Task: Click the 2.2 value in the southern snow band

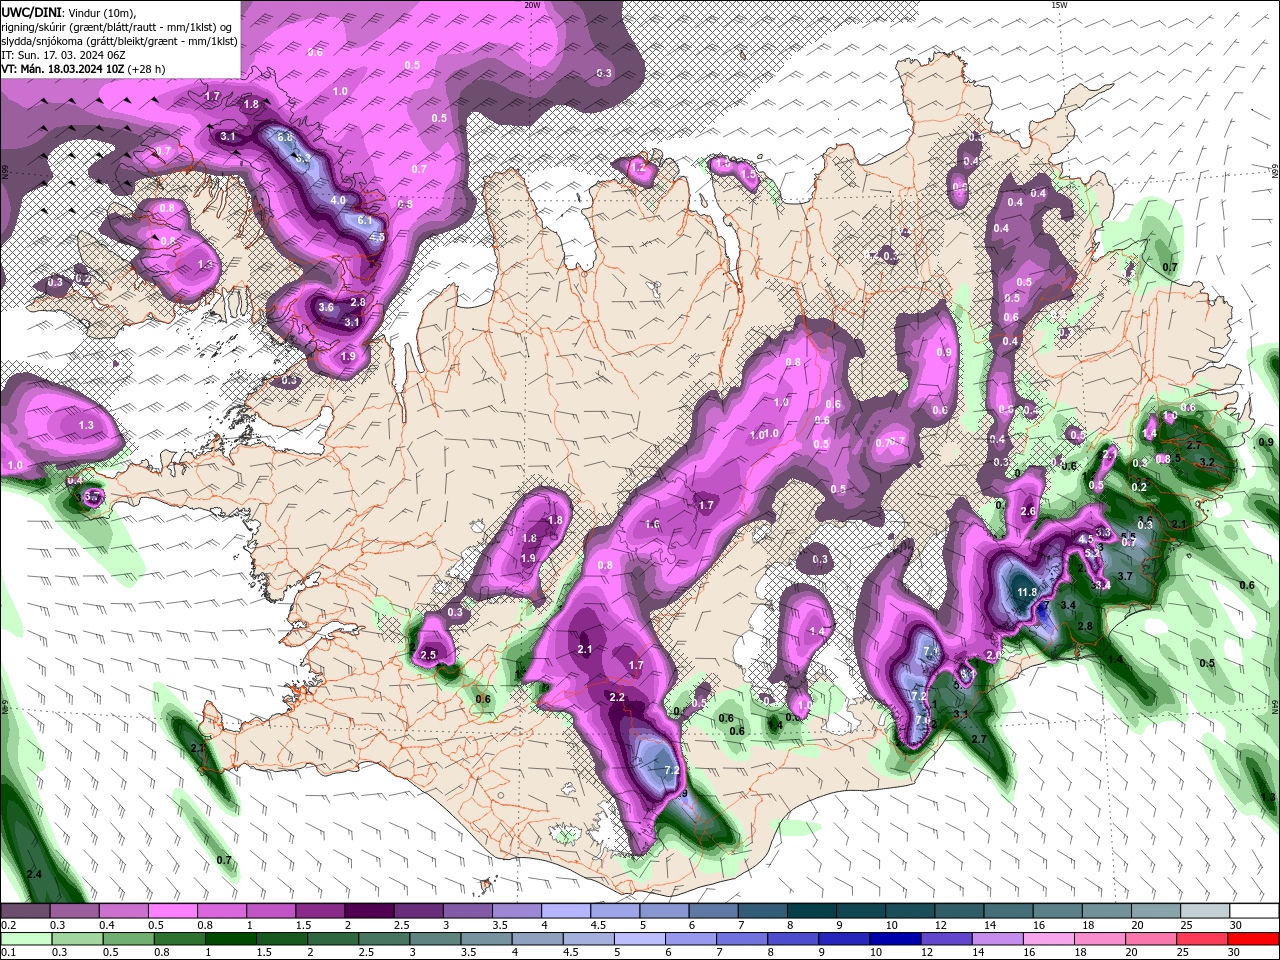Action: [617, 698]
